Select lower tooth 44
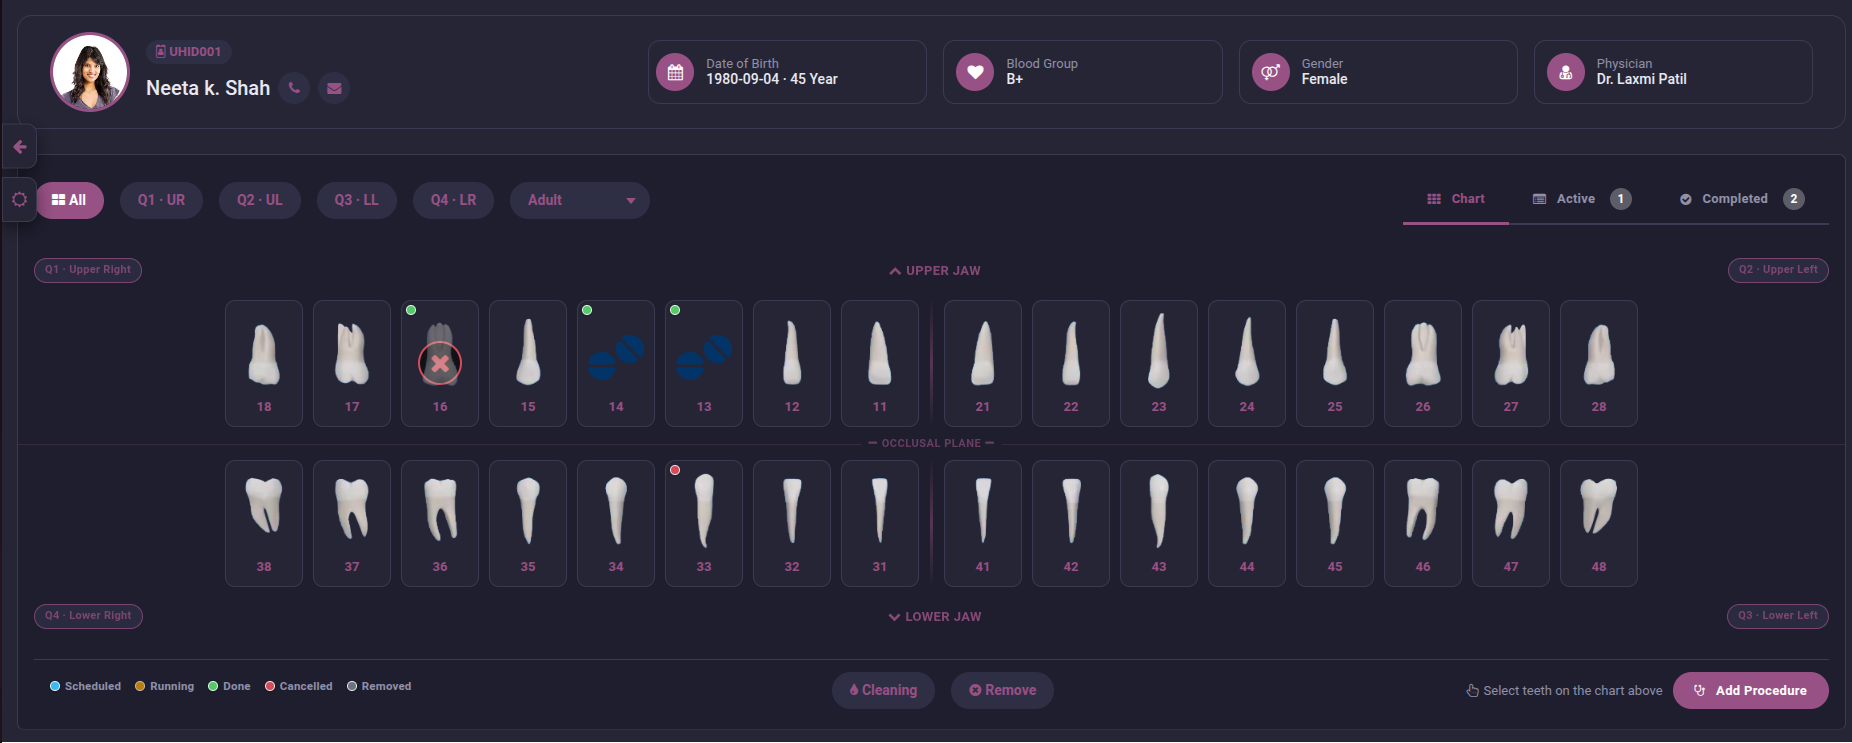The height and width of the screenshot is (743, 1852). [1247, 523]
